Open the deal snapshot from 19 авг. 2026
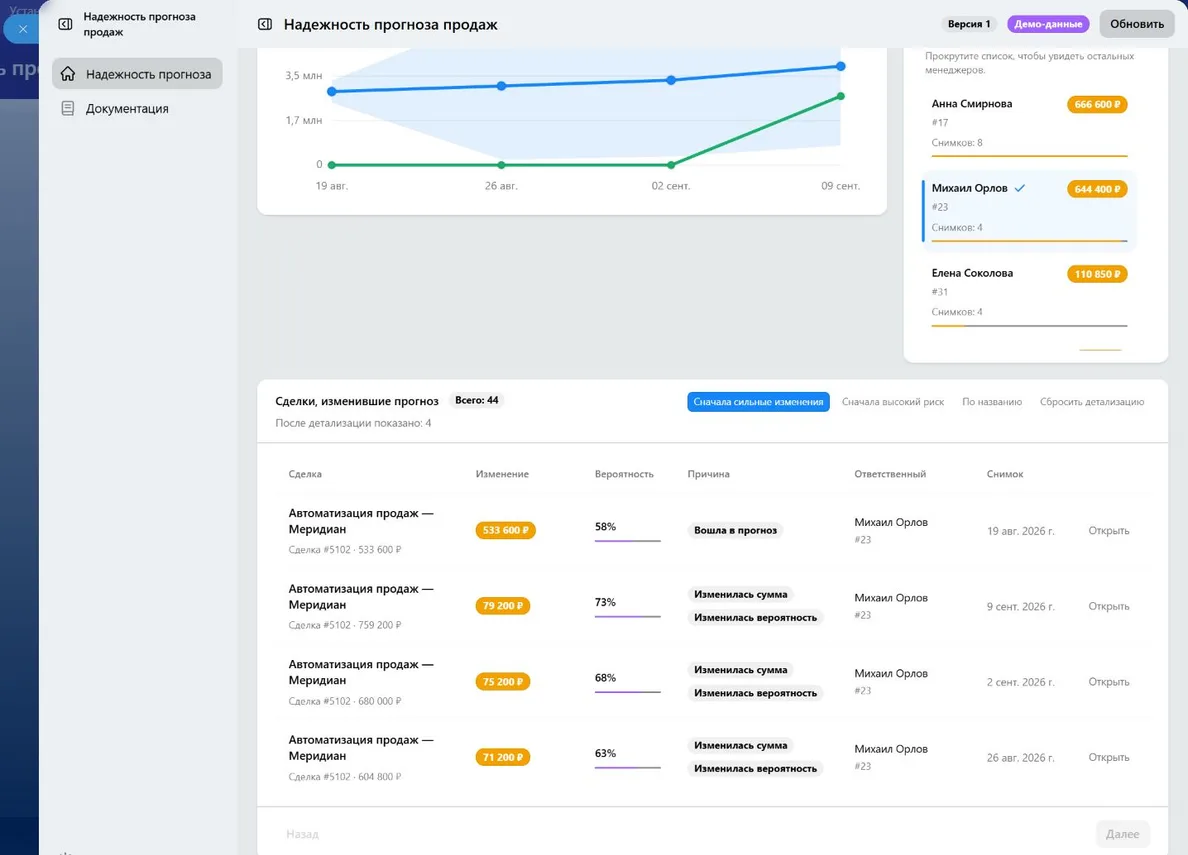 [x=1108, y=531]
